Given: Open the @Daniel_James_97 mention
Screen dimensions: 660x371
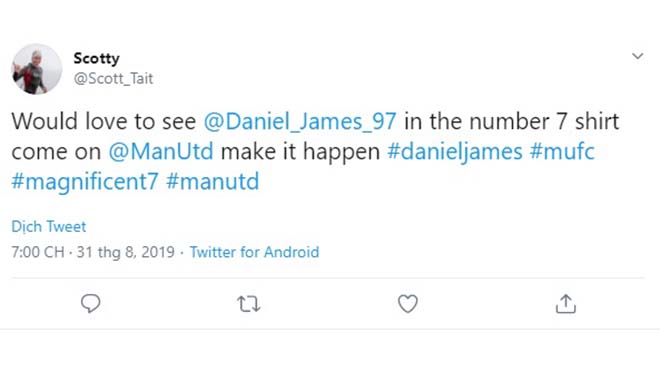Looking at the screenshot, I should pos(300,121).
